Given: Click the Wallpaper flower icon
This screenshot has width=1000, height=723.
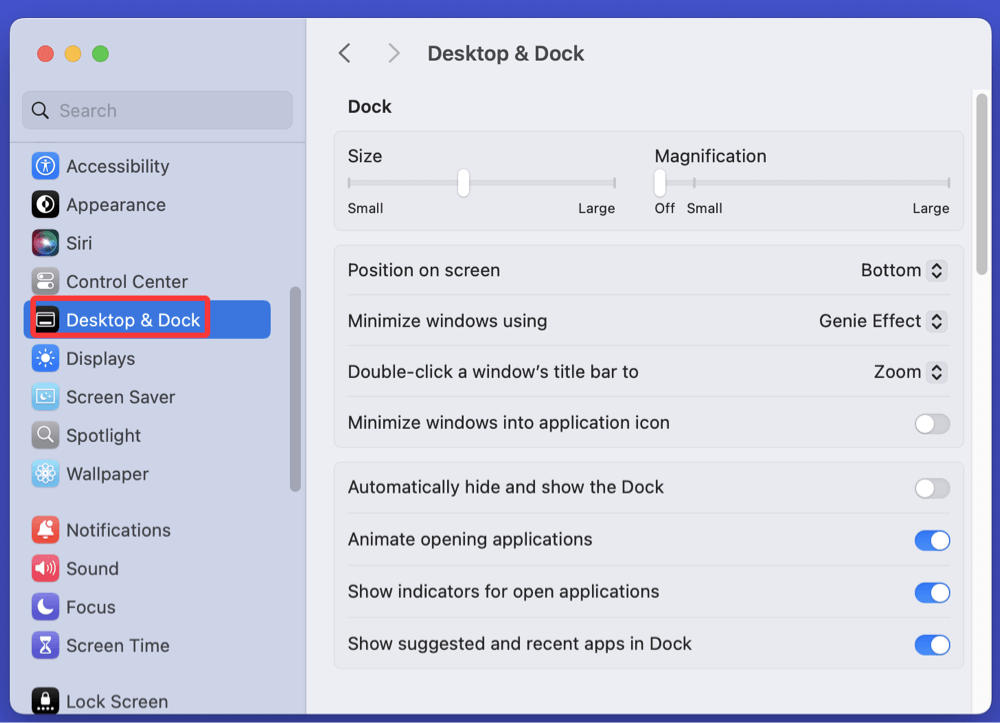Looking at the screenshot, I should [45, 474].
